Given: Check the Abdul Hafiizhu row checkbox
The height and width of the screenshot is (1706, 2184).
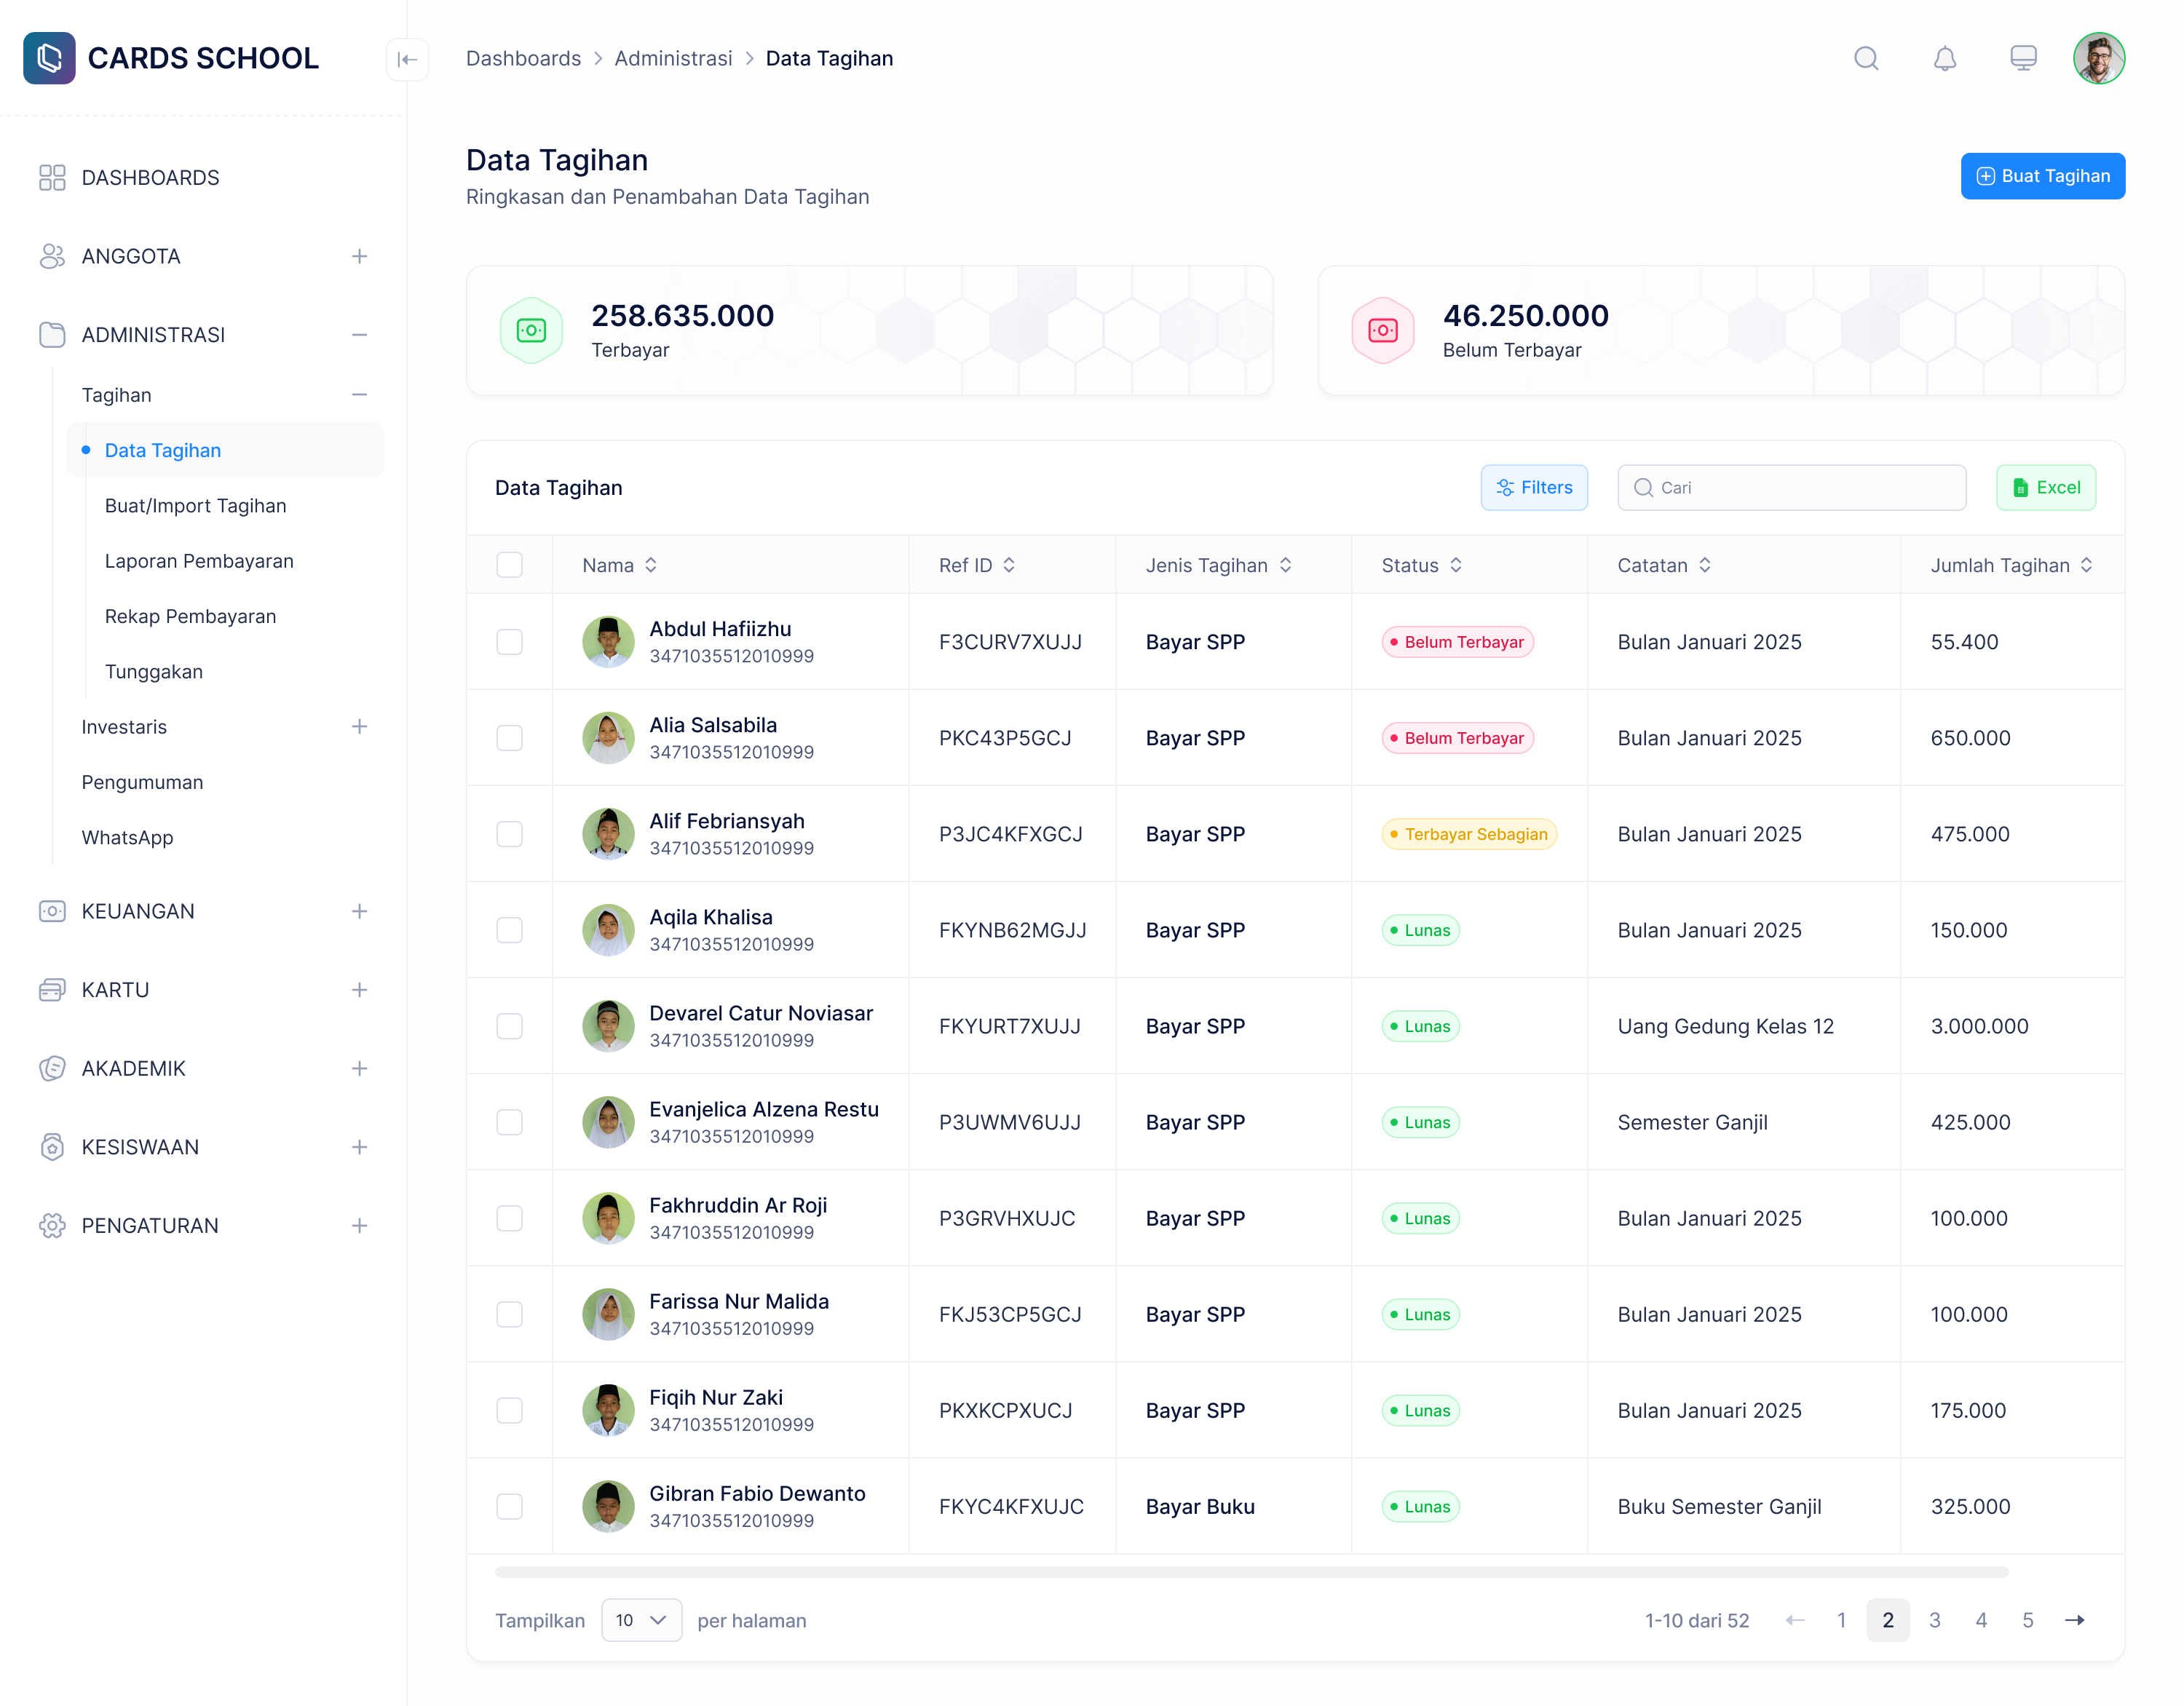Looking at the screenshot, I should pos(509,641).
